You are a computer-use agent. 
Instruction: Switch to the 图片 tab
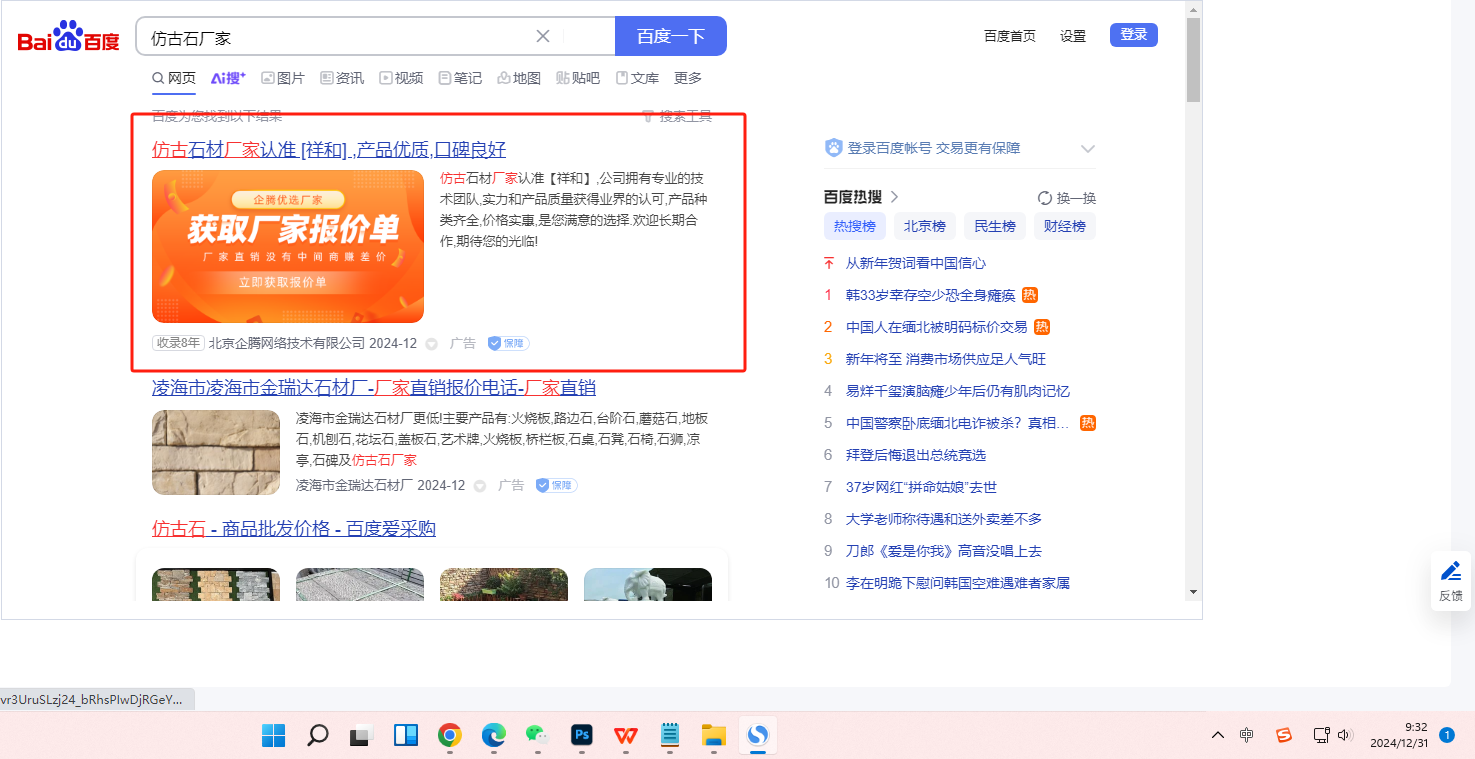[283, 78]
